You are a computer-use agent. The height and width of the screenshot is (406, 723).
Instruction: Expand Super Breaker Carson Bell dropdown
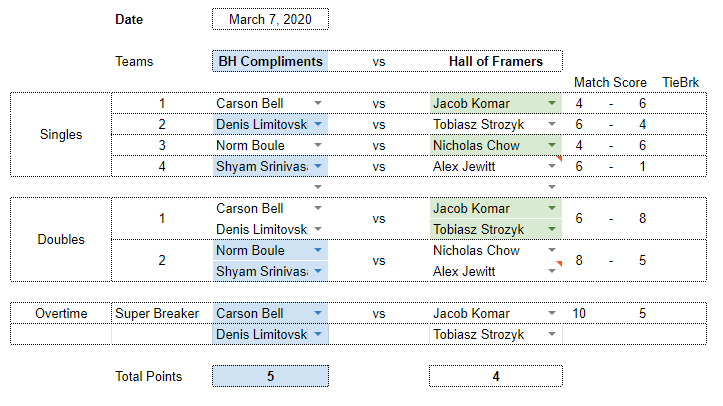(x=318, y=313)
